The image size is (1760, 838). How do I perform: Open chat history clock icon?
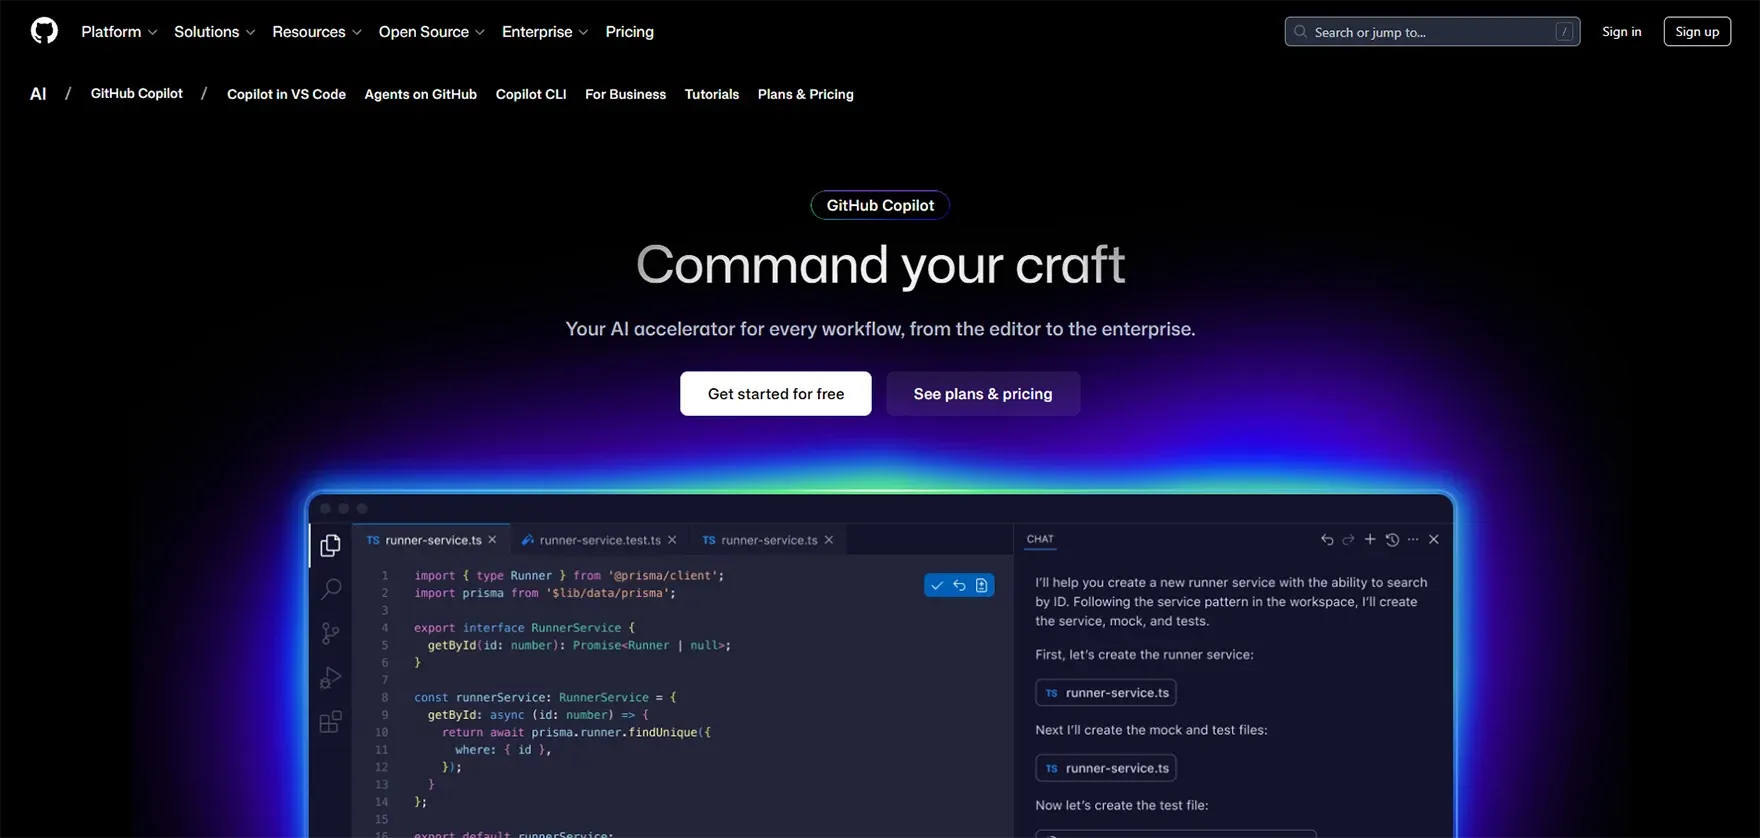(x=1392, y=539)
